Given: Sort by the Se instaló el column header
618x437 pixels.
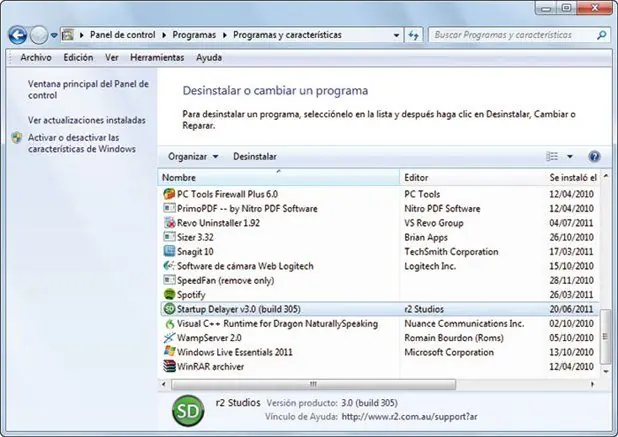Looking at the screenshot, I should (x=573, y=177).
